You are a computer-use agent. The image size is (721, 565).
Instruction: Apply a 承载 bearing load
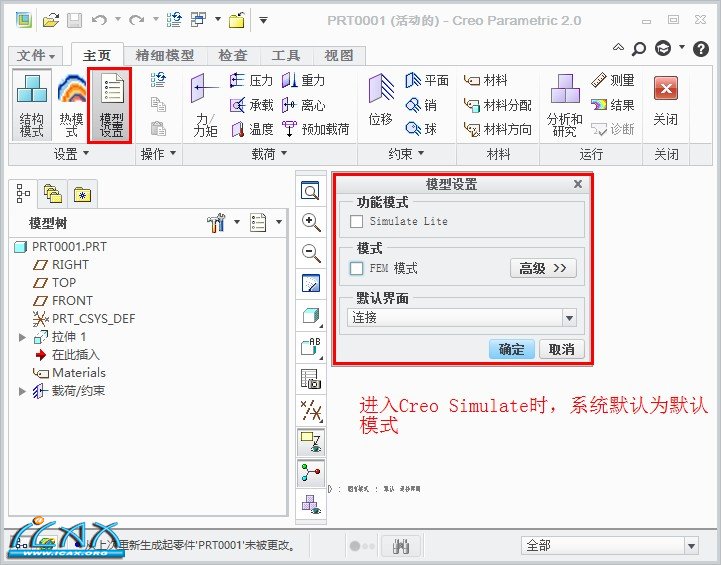click(x=251, y=105)
